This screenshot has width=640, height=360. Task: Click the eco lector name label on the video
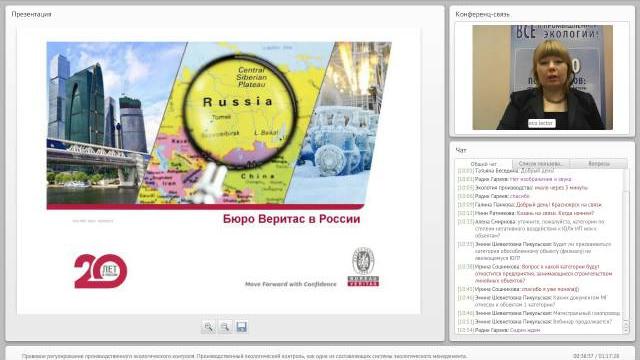541,123
